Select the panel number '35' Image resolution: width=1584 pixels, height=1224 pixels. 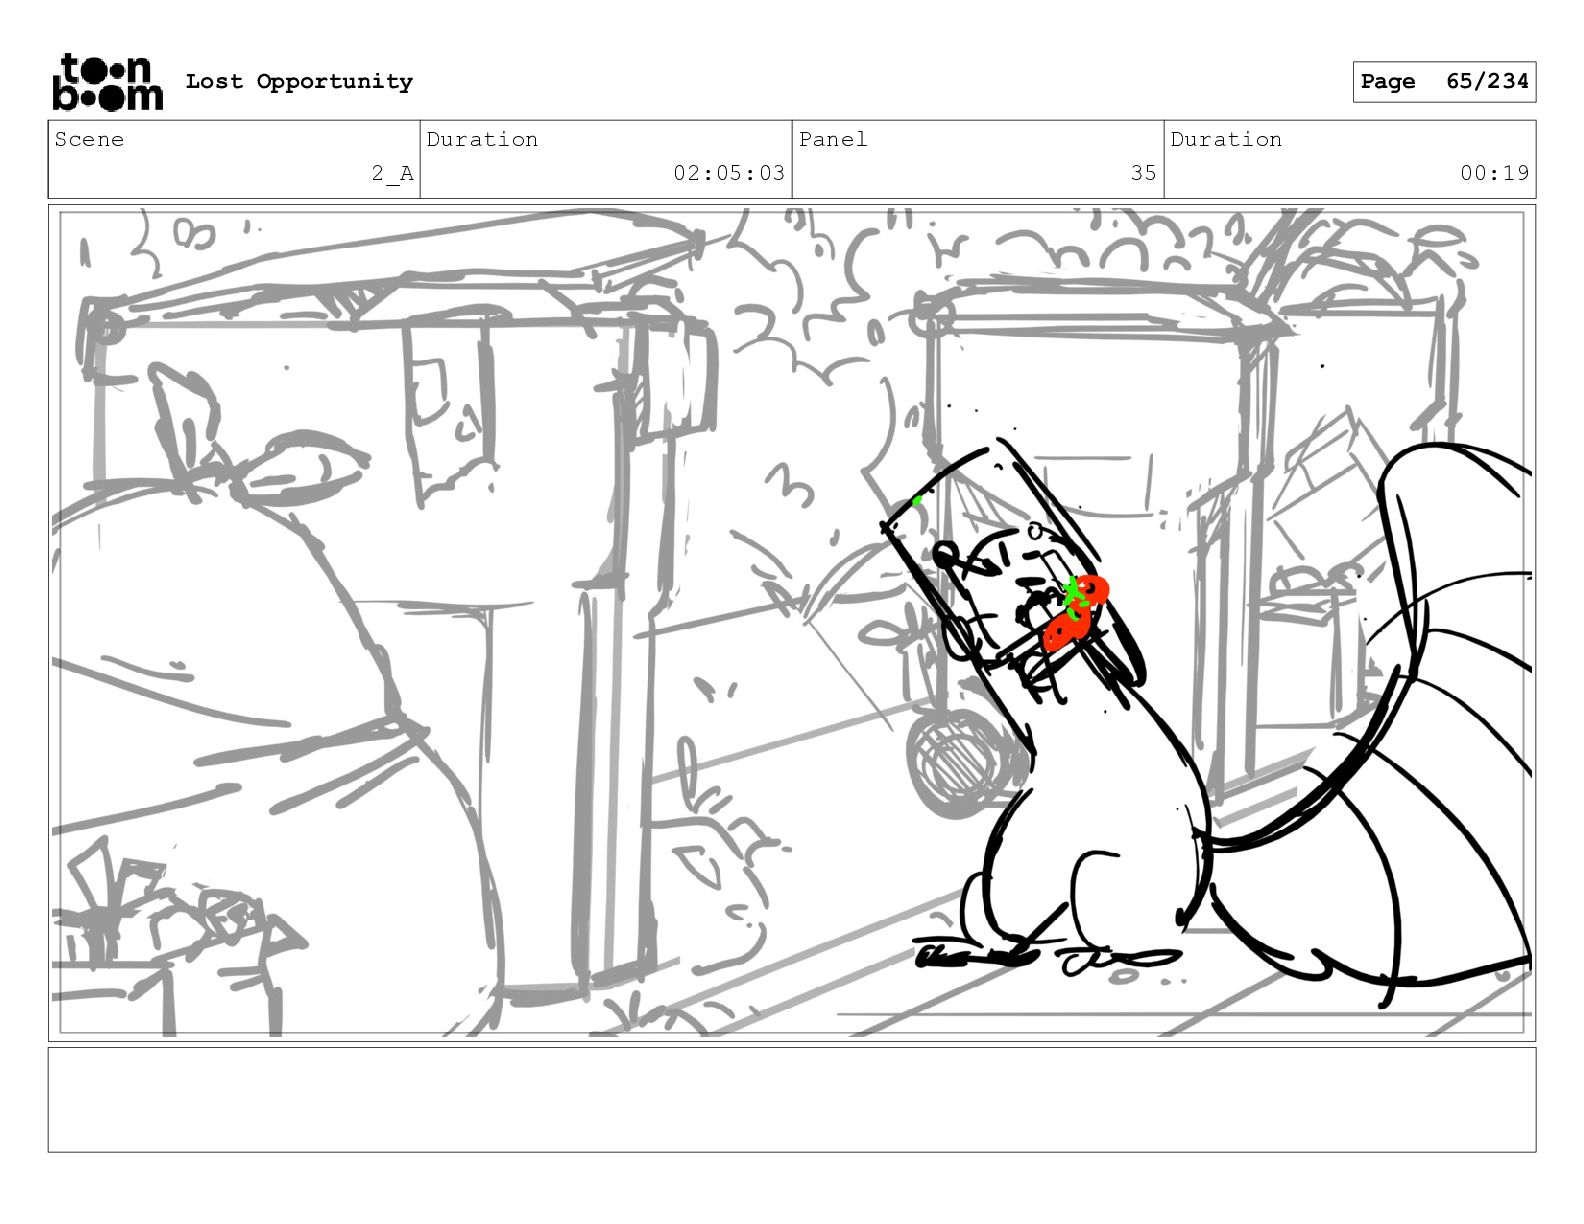(1144, 173)
